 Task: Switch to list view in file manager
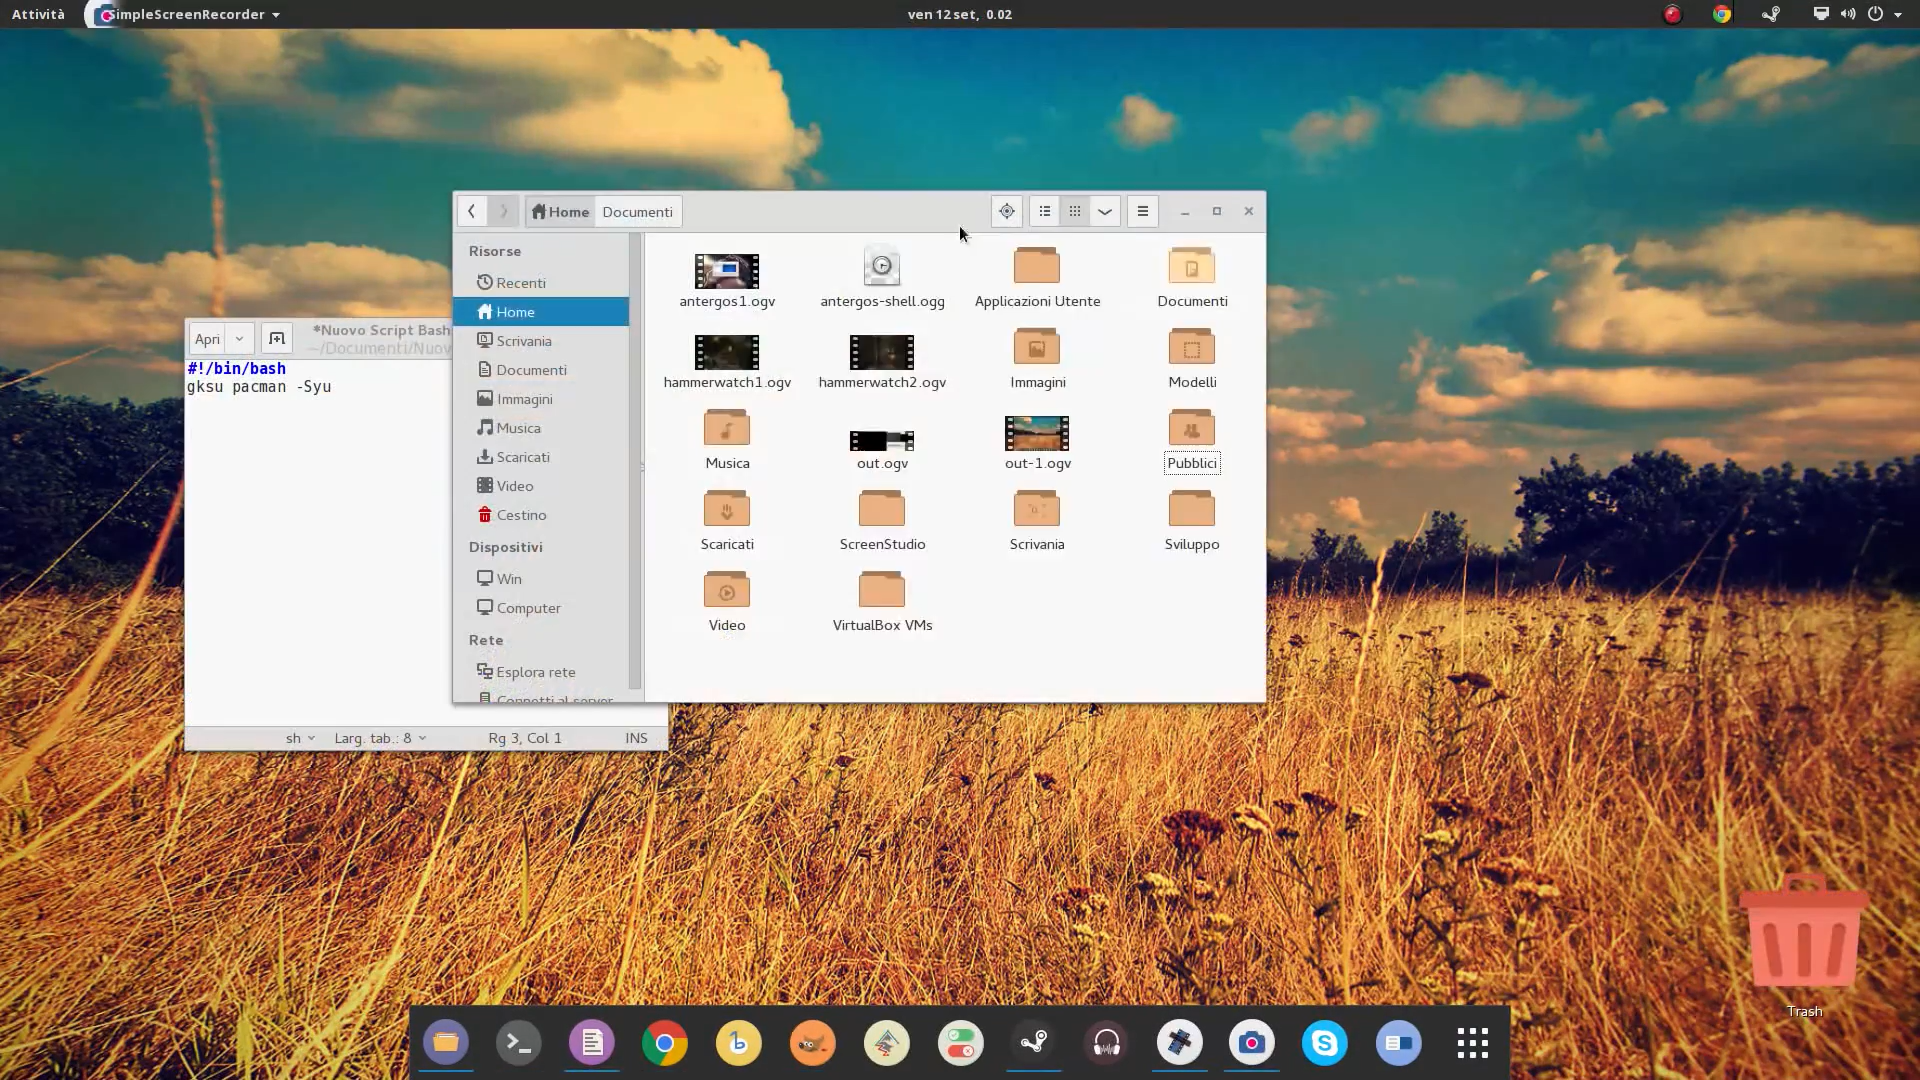tap(1044, 211)
